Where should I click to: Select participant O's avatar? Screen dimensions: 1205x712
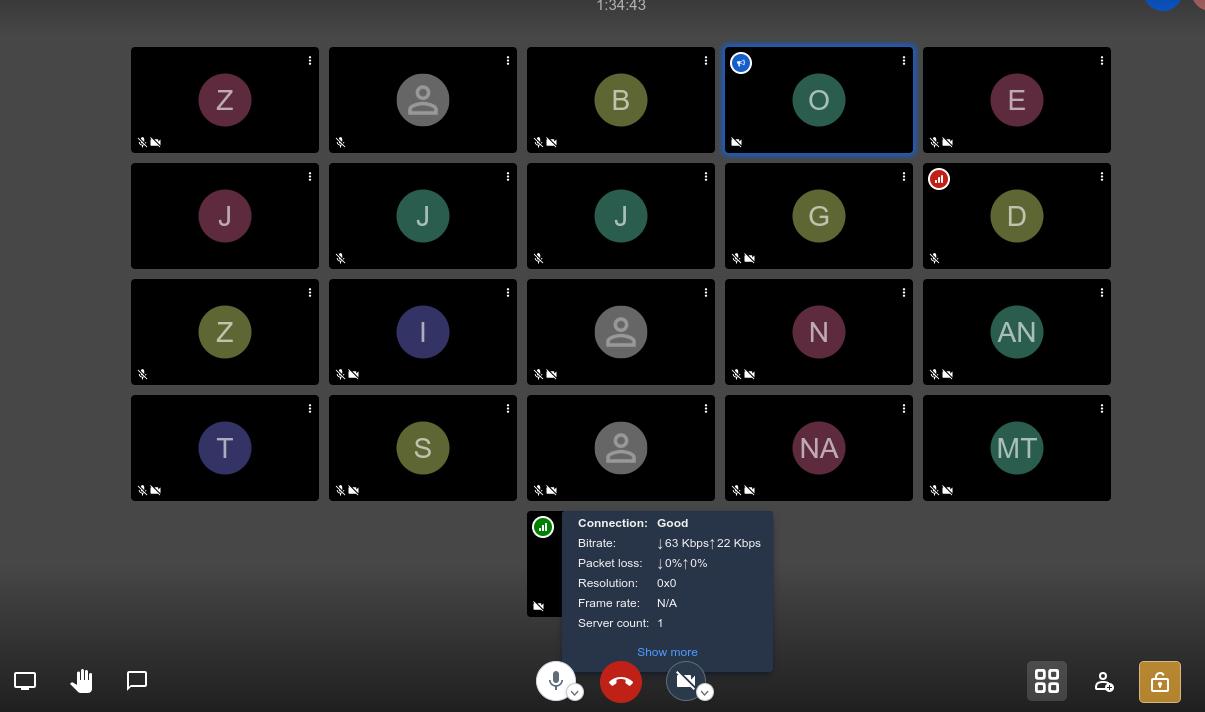(x=819, y=100)
